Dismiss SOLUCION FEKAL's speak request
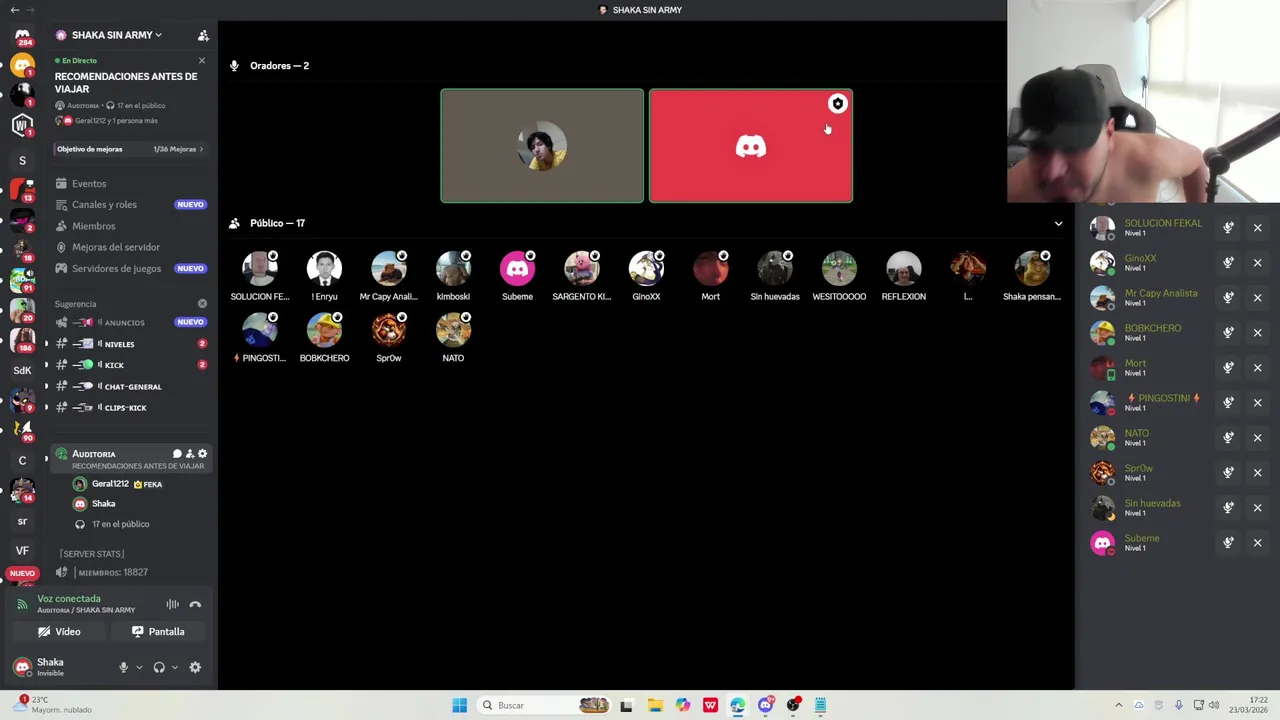The width and height of the screenshot is (1280, 720). click(x=1258, y=228)
